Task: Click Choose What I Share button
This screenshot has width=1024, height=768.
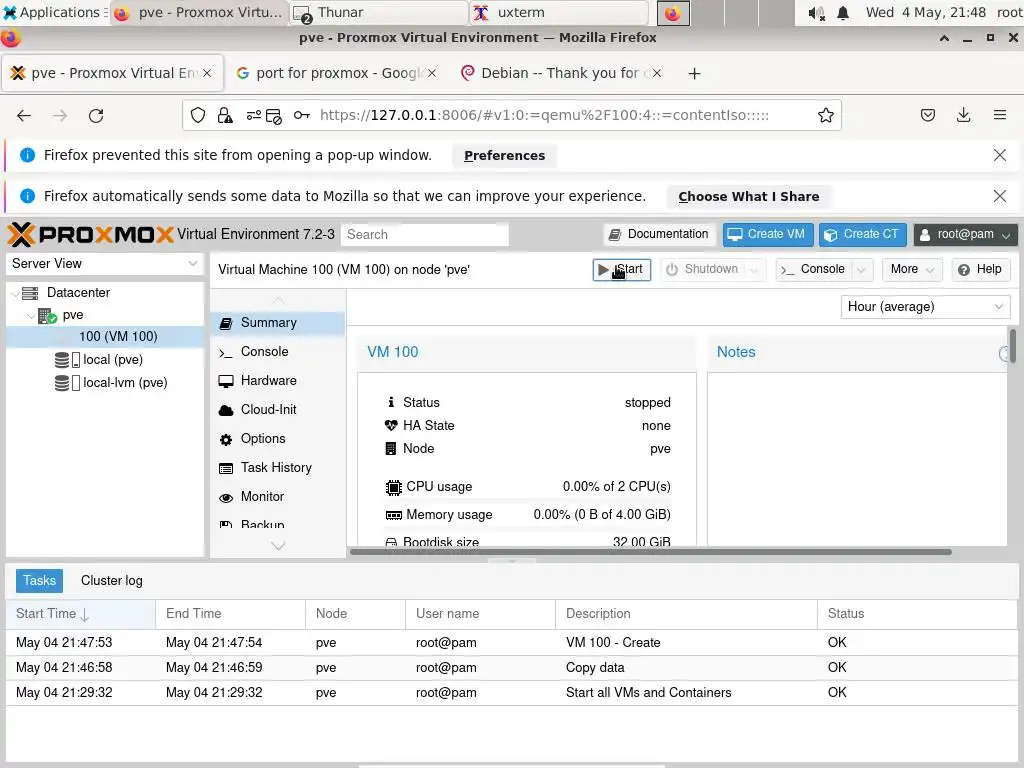Action: (748, 197)
